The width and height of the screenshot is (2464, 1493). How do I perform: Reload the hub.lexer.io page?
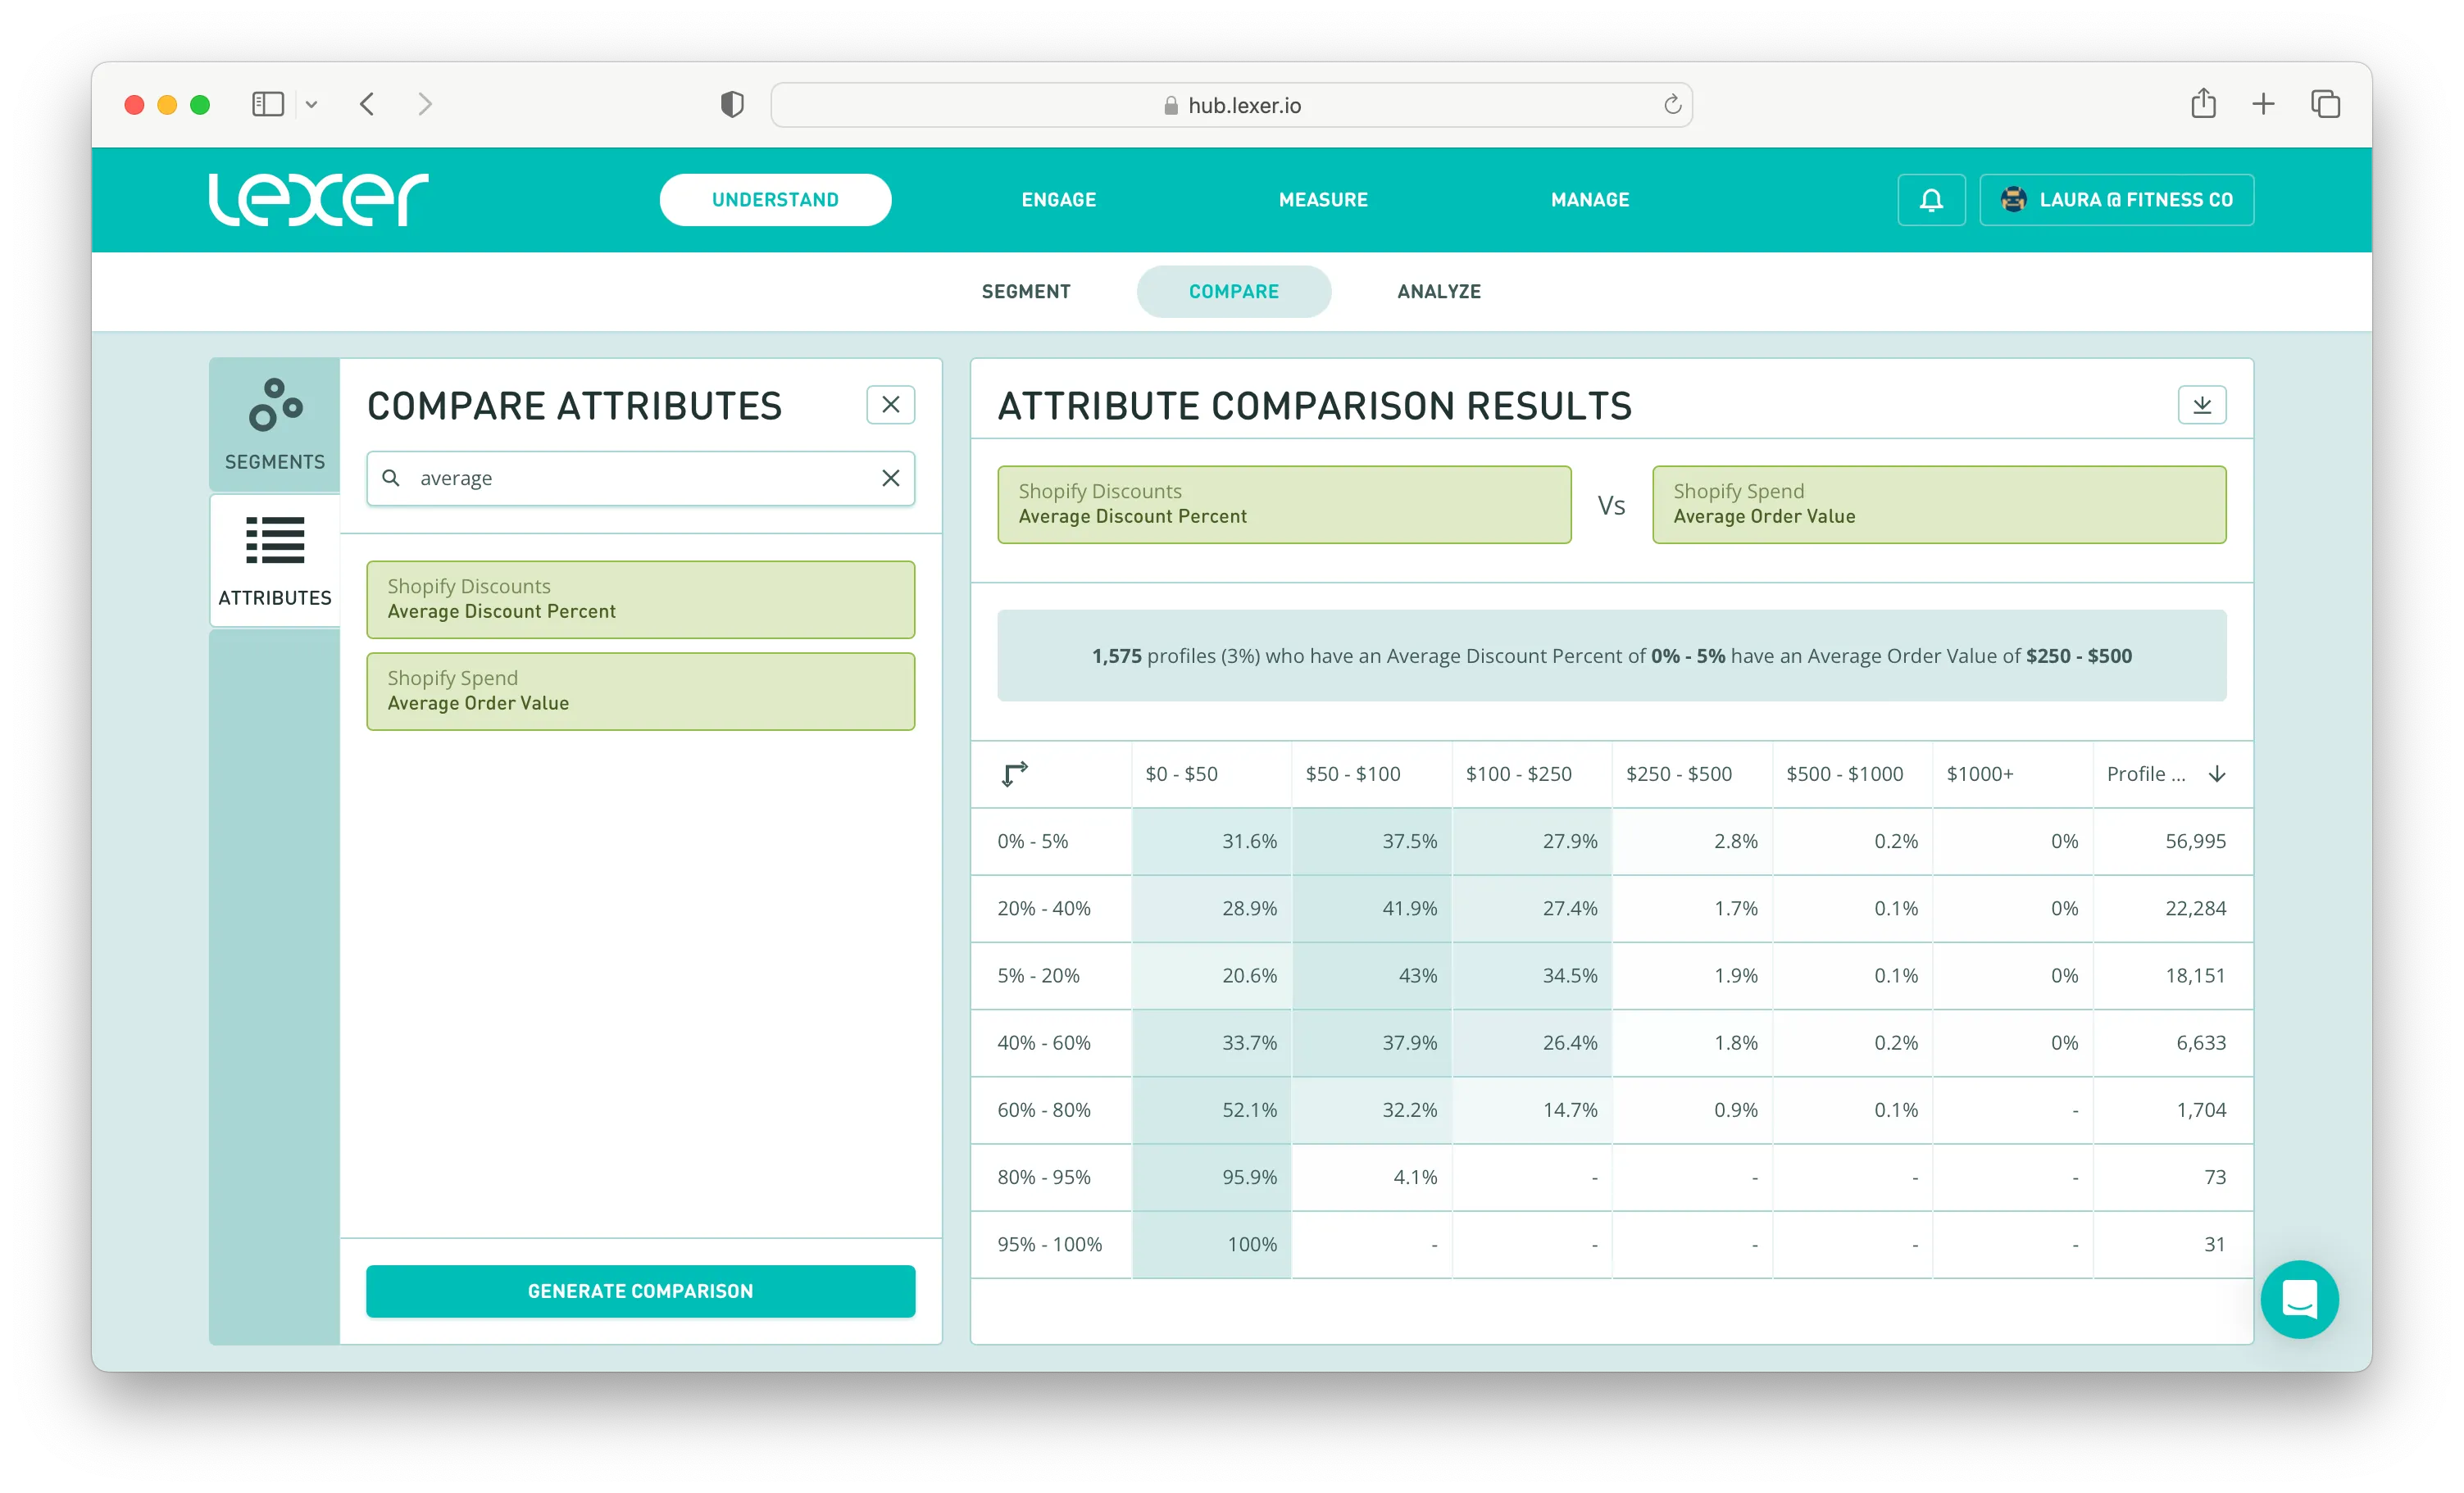(1672, 105)
